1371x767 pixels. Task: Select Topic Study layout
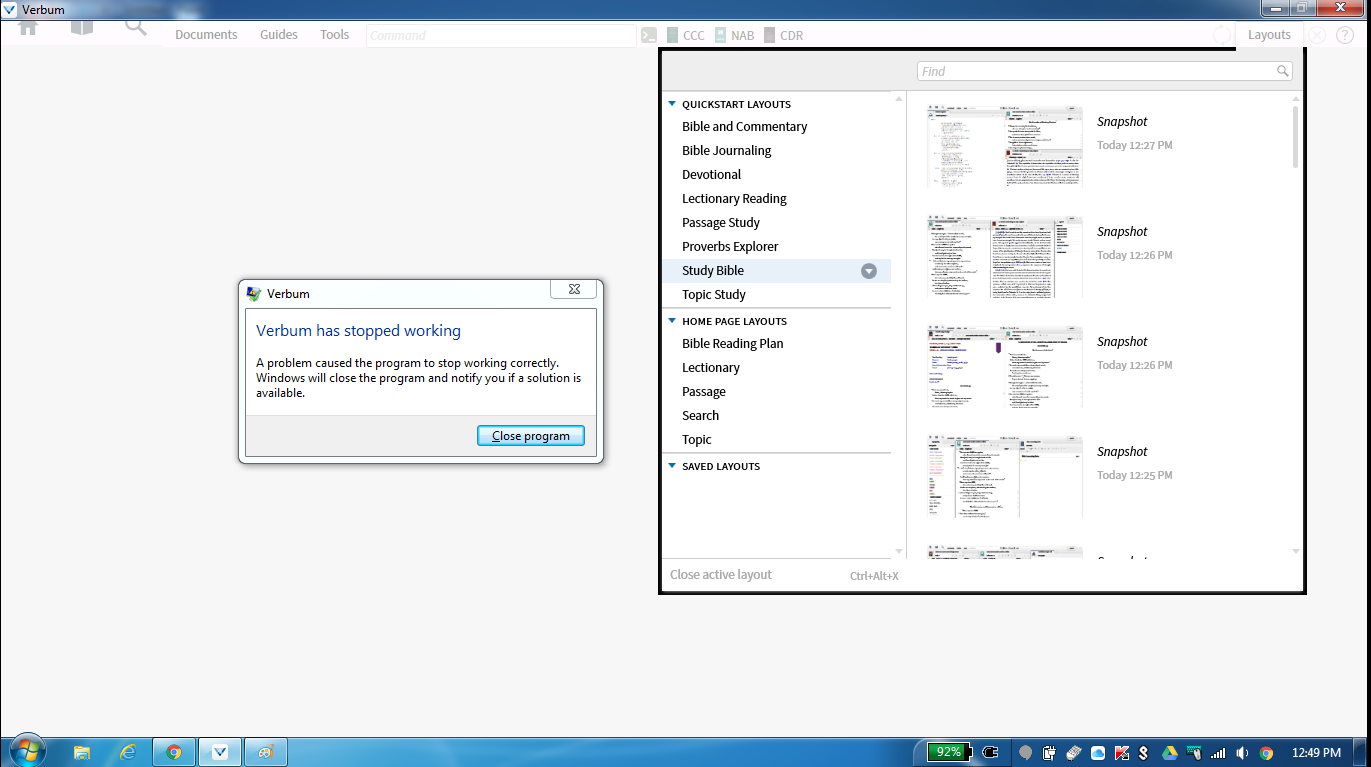click(714, 295)
